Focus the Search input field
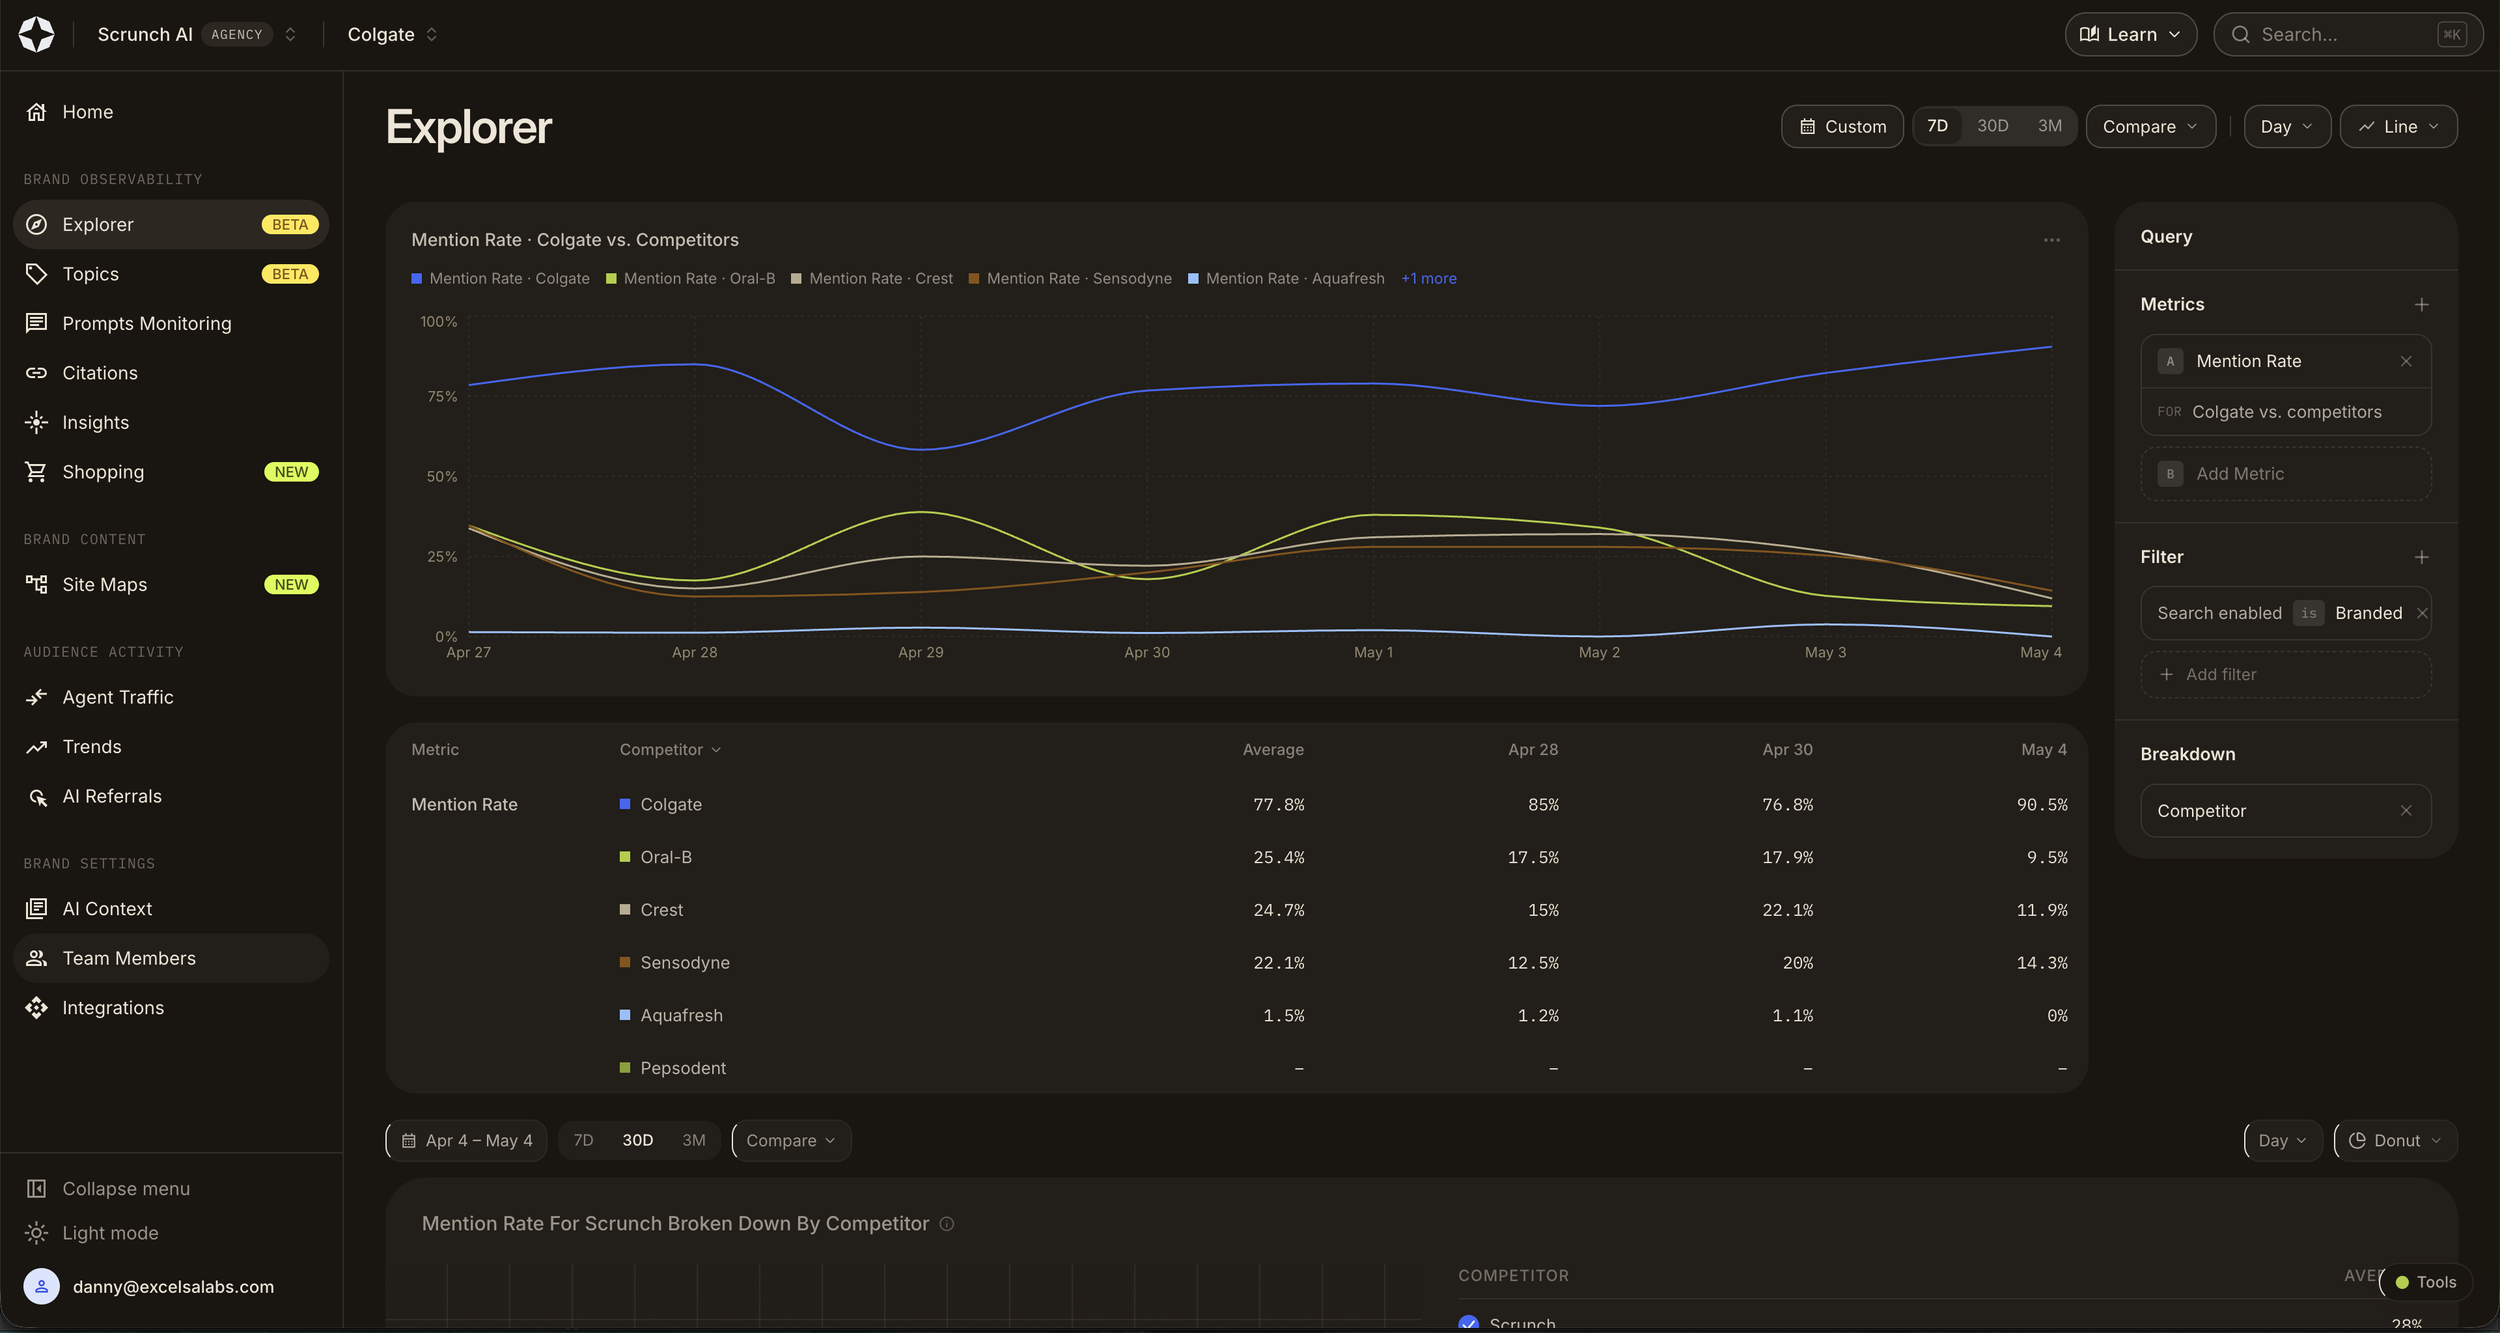2500x1333 pixels. 2348,34
